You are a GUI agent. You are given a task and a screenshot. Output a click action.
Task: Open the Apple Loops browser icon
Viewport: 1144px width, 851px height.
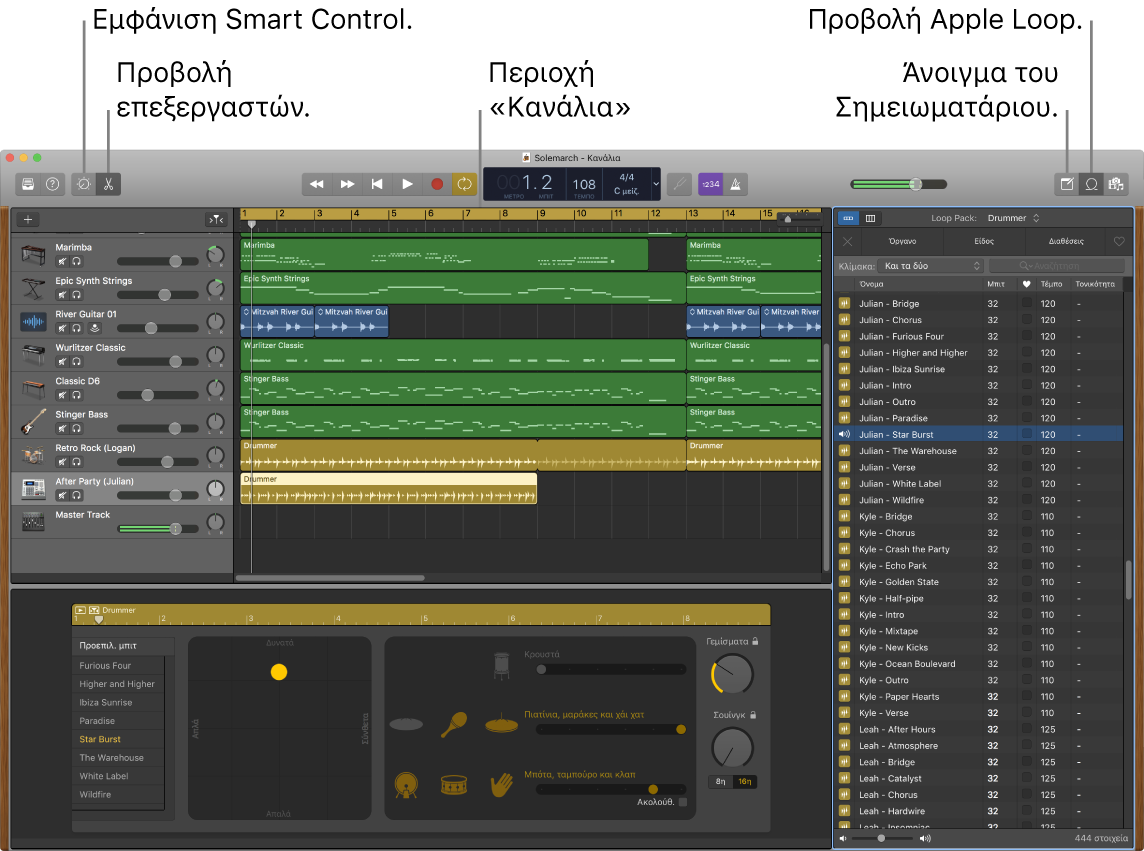[1091, 184]
